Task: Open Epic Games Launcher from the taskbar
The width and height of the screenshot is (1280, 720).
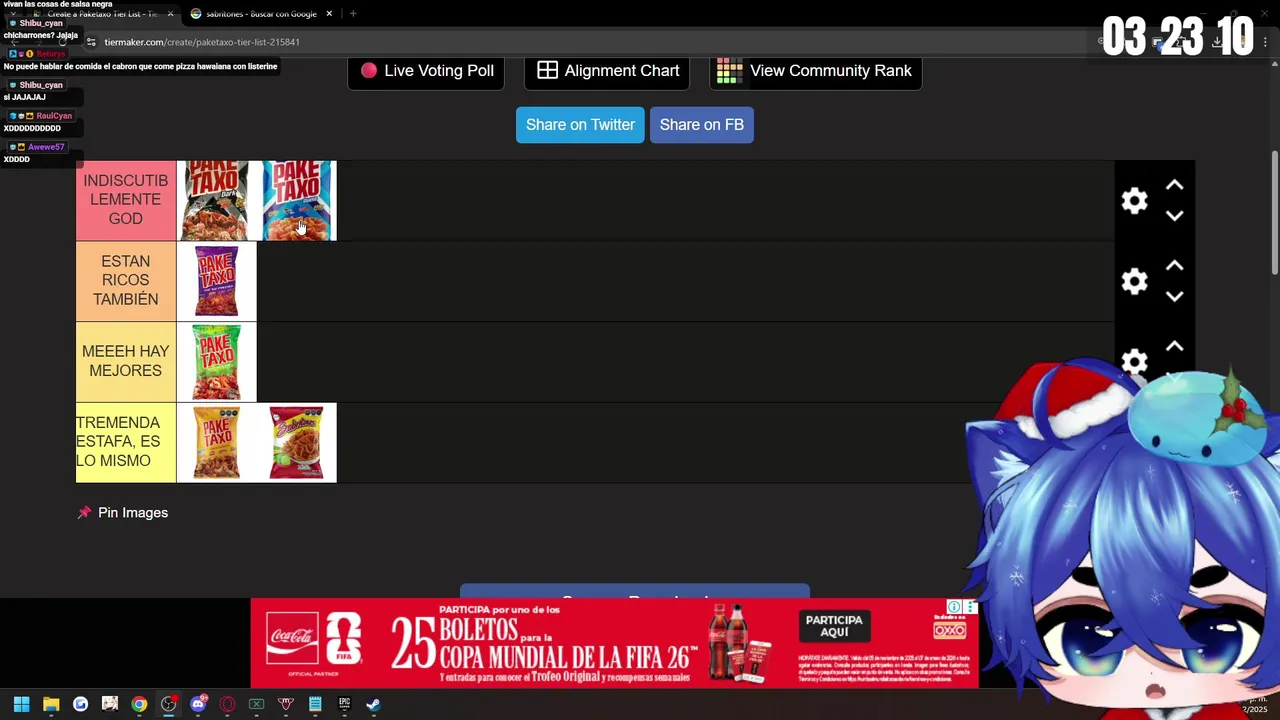Action: coord(344,704)
